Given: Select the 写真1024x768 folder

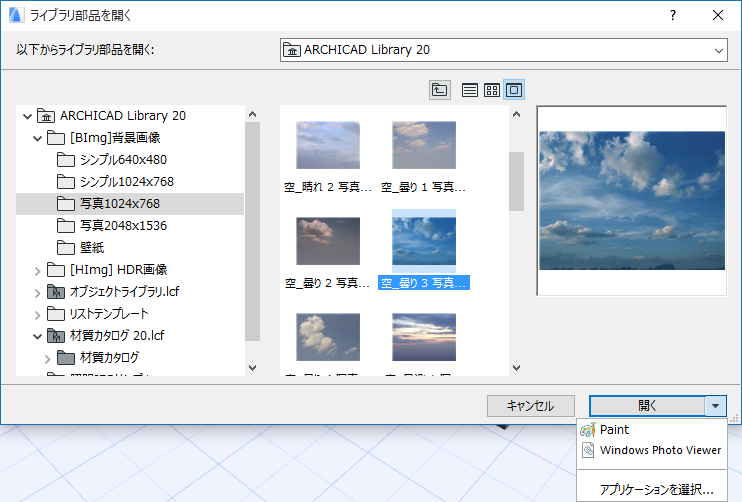Looking at the screenshot, I should pos(130,204).
